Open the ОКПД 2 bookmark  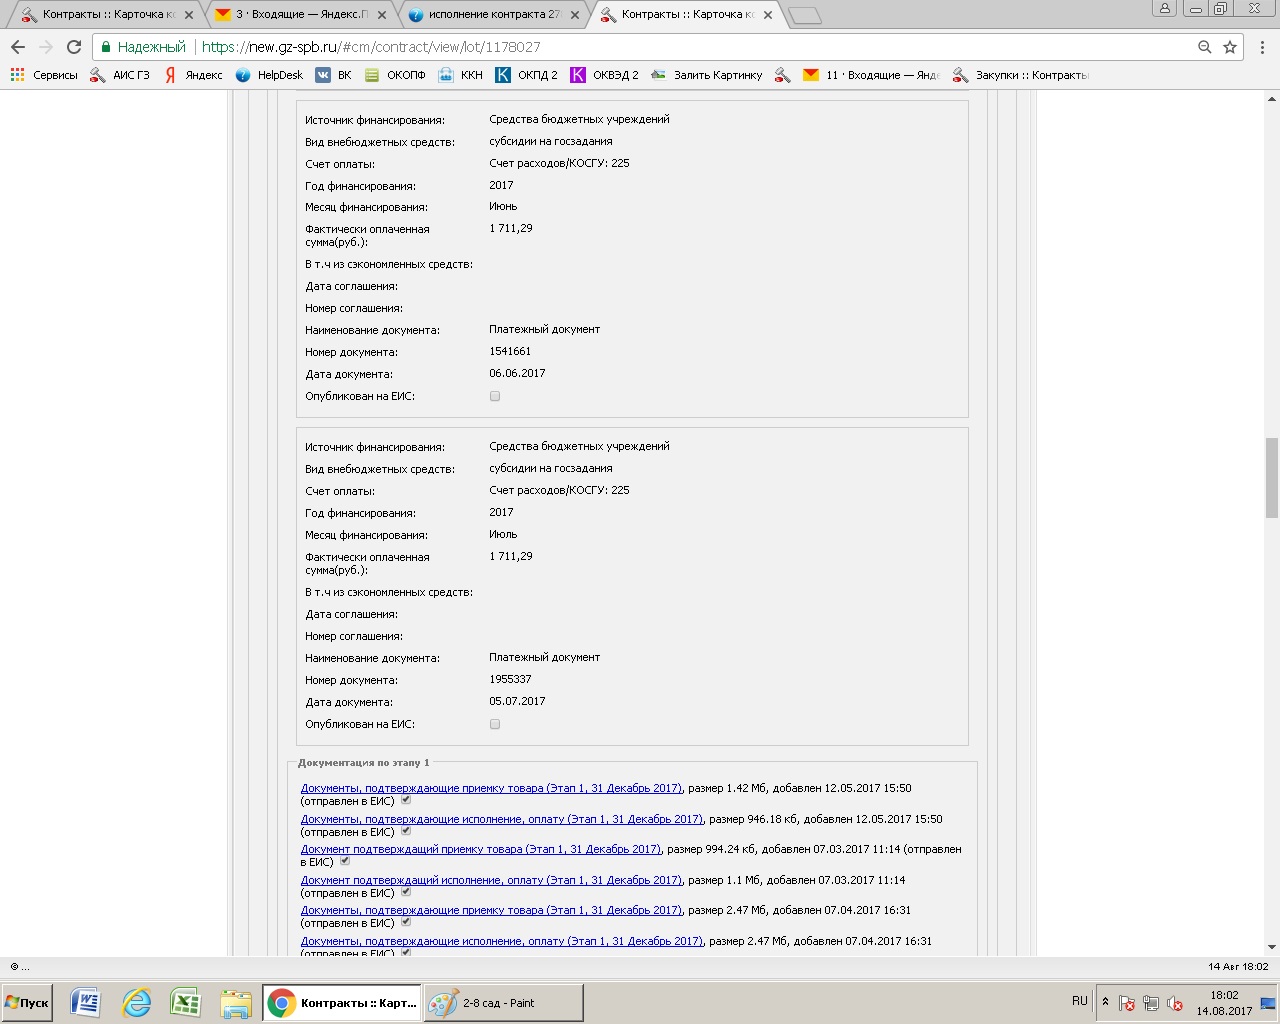tap(527, 75)
